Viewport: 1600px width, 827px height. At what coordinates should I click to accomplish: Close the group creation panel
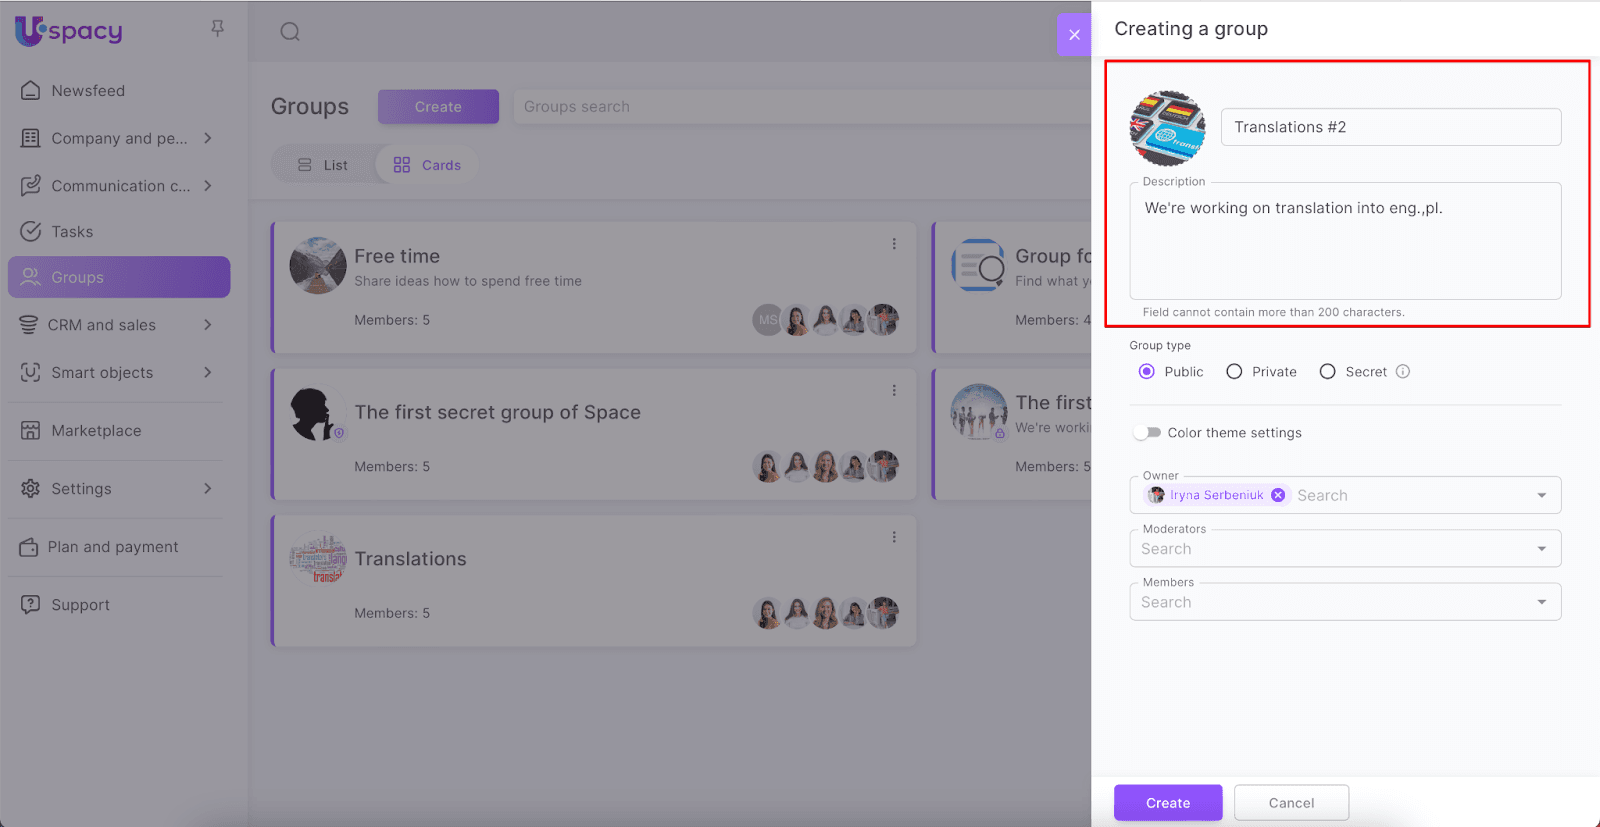(x=1074, y=35)
